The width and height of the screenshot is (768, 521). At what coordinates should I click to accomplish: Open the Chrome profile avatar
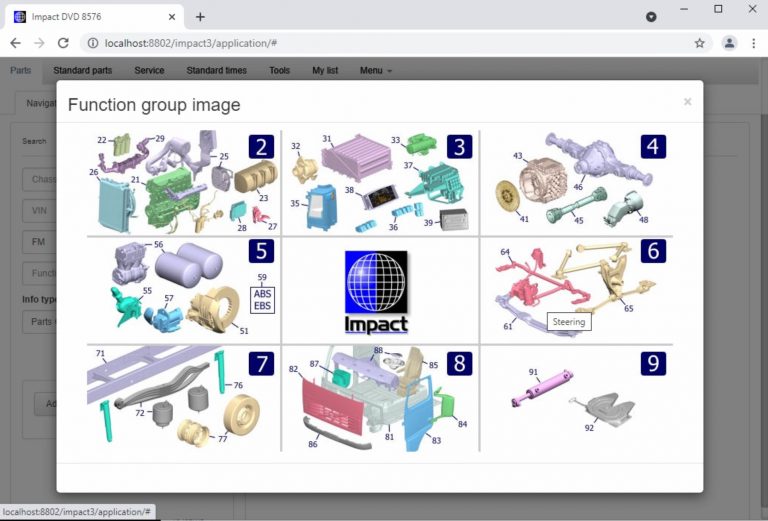point(729,43)
